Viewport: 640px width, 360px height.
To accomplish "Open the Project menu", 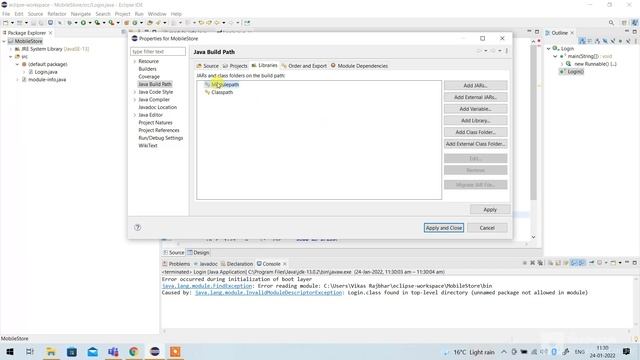I will [x=122, y=14].
